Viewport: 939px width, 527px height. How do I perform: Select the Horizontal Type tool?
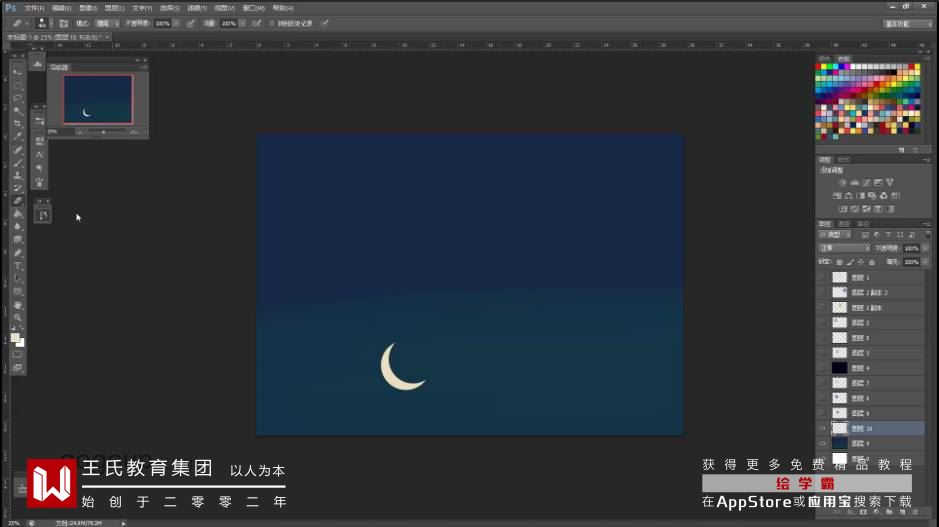(x=18, y=266)
